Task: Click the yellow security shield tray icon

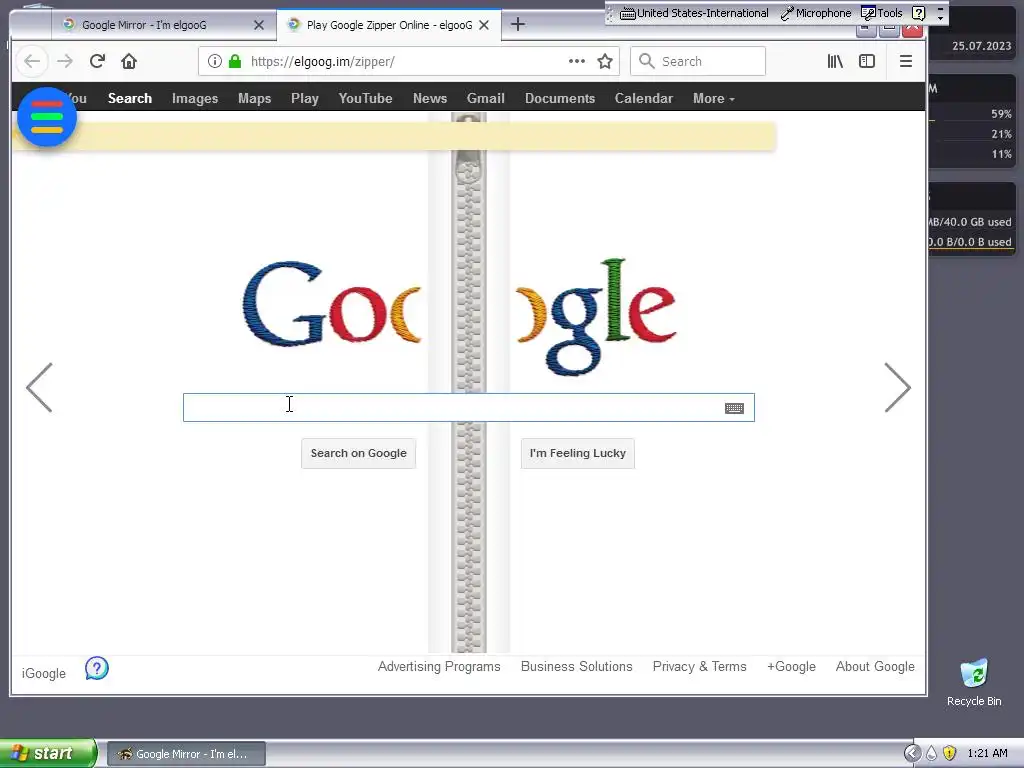Action: tap(950, 753)
